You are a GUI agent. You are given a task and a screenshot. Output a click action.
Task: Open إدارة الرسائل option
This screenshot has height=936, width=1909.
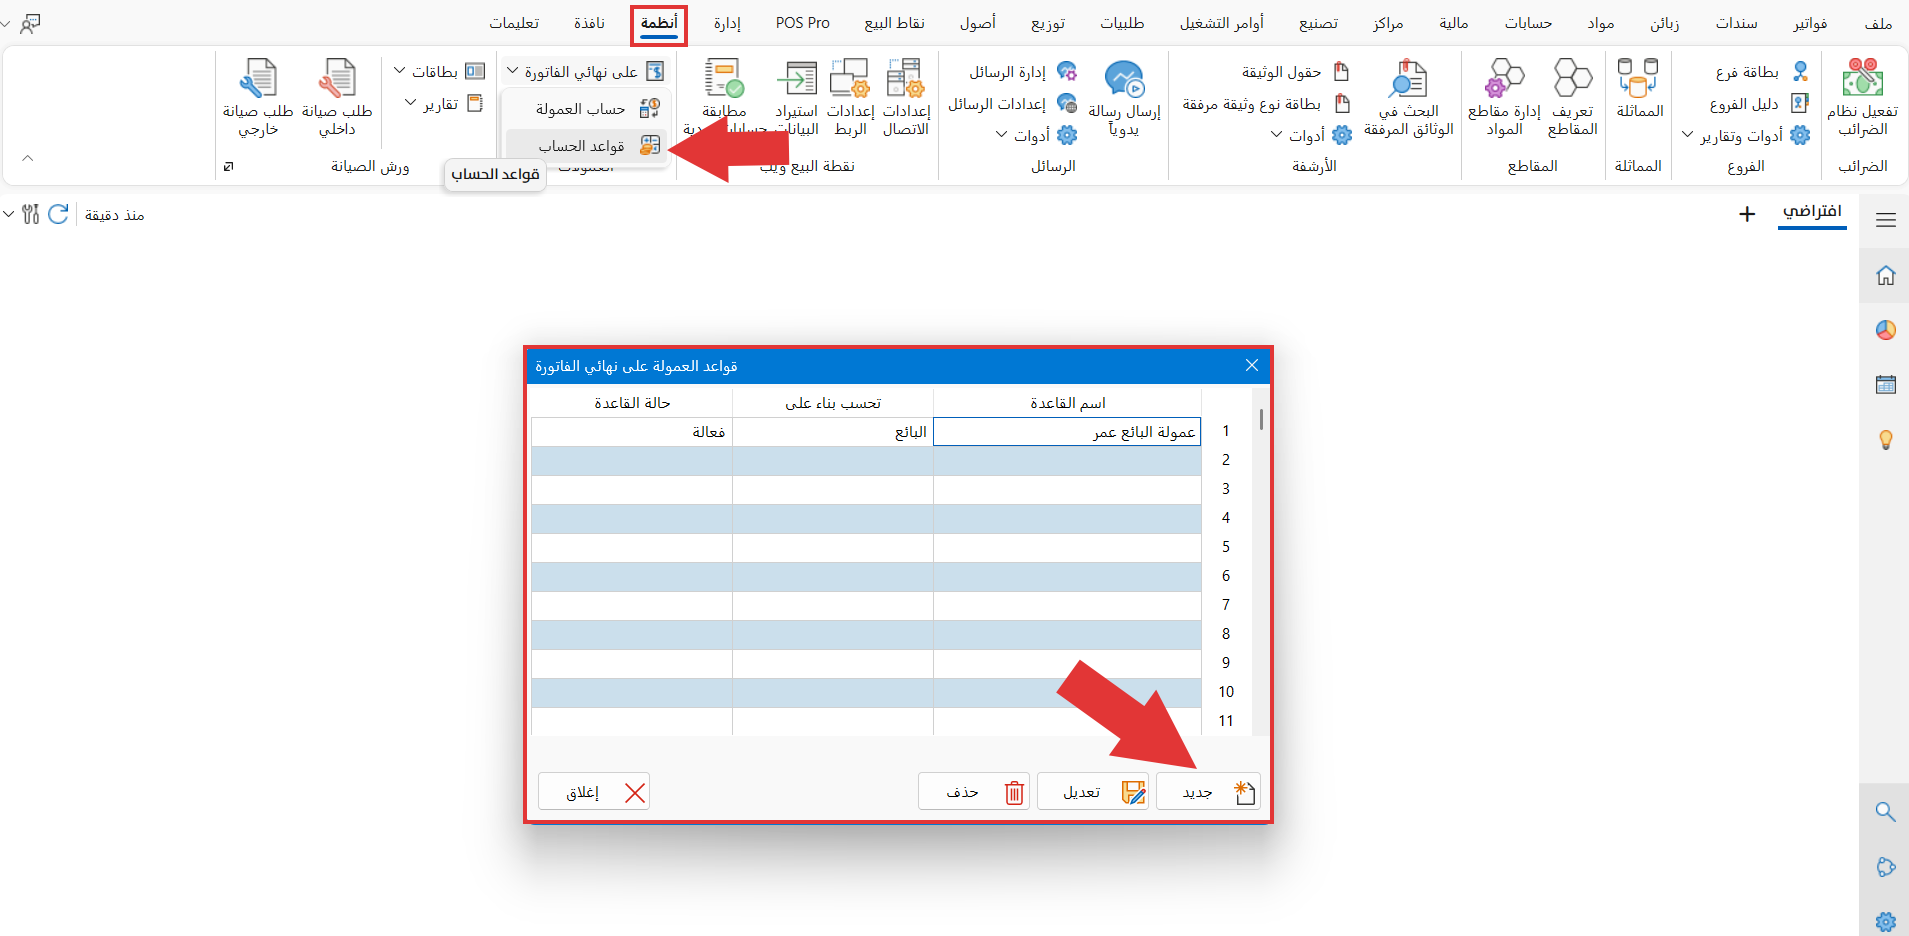(1022, 72)
